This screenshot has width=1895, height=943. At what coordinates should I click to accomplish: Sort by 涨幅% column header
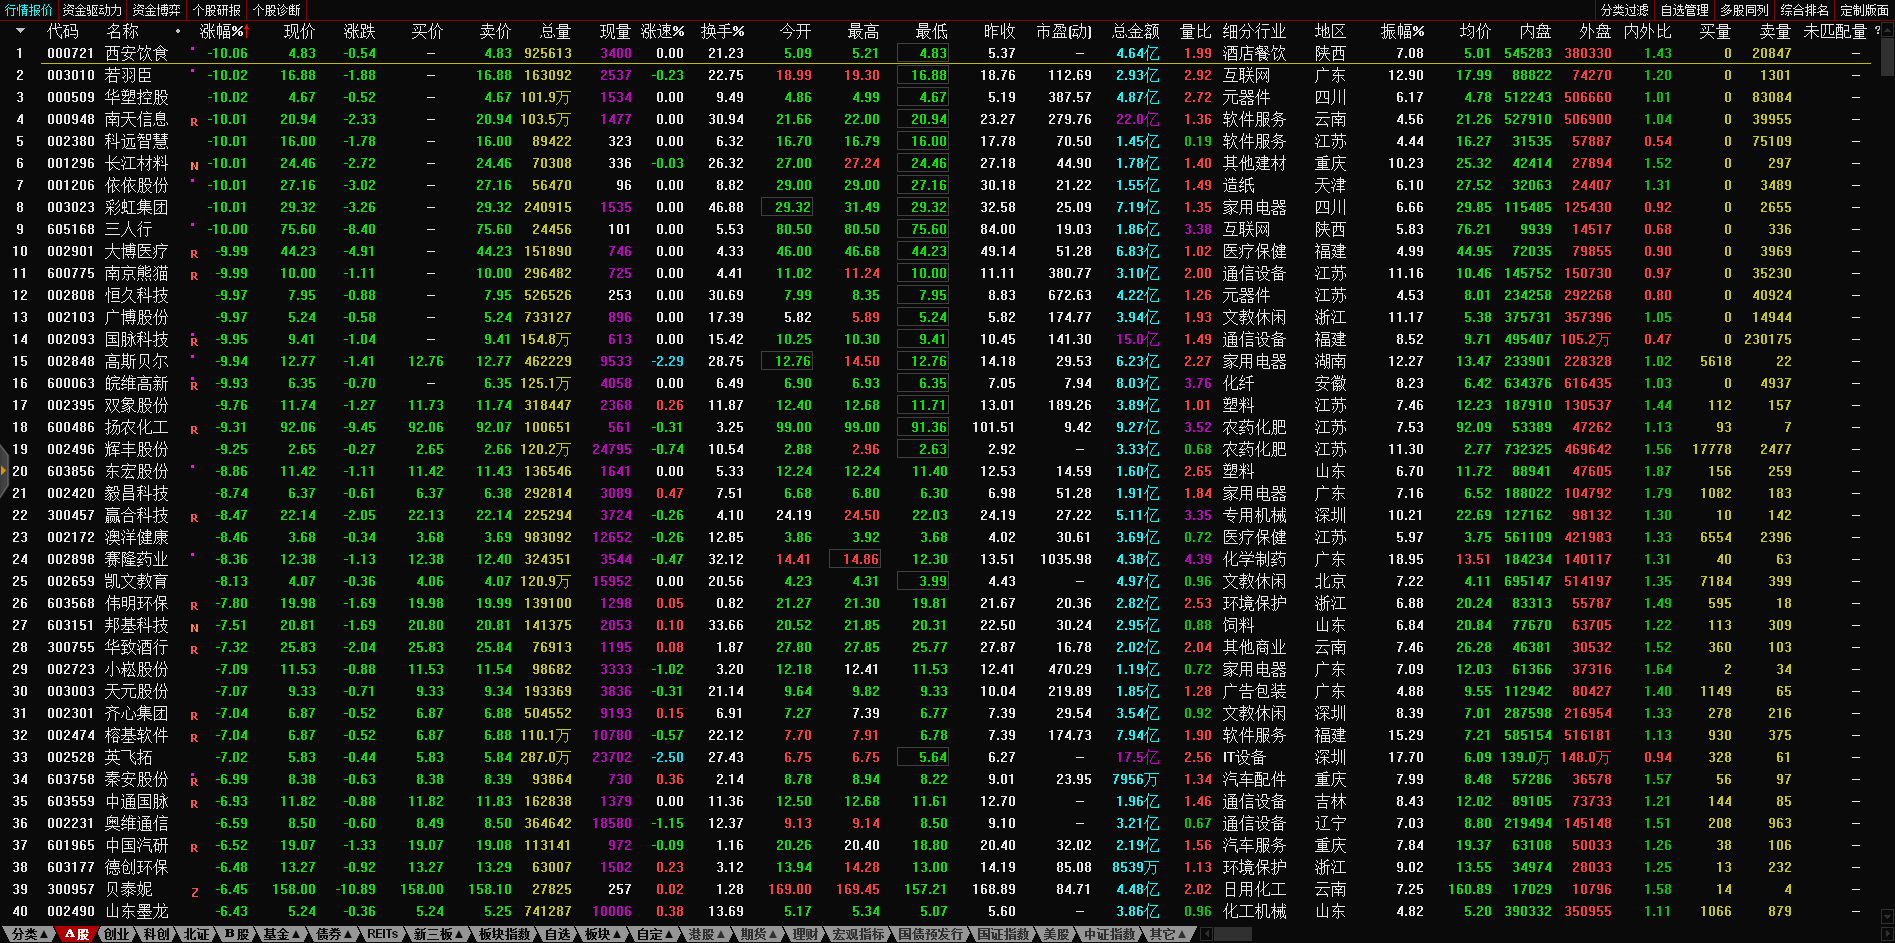(222, 31)
